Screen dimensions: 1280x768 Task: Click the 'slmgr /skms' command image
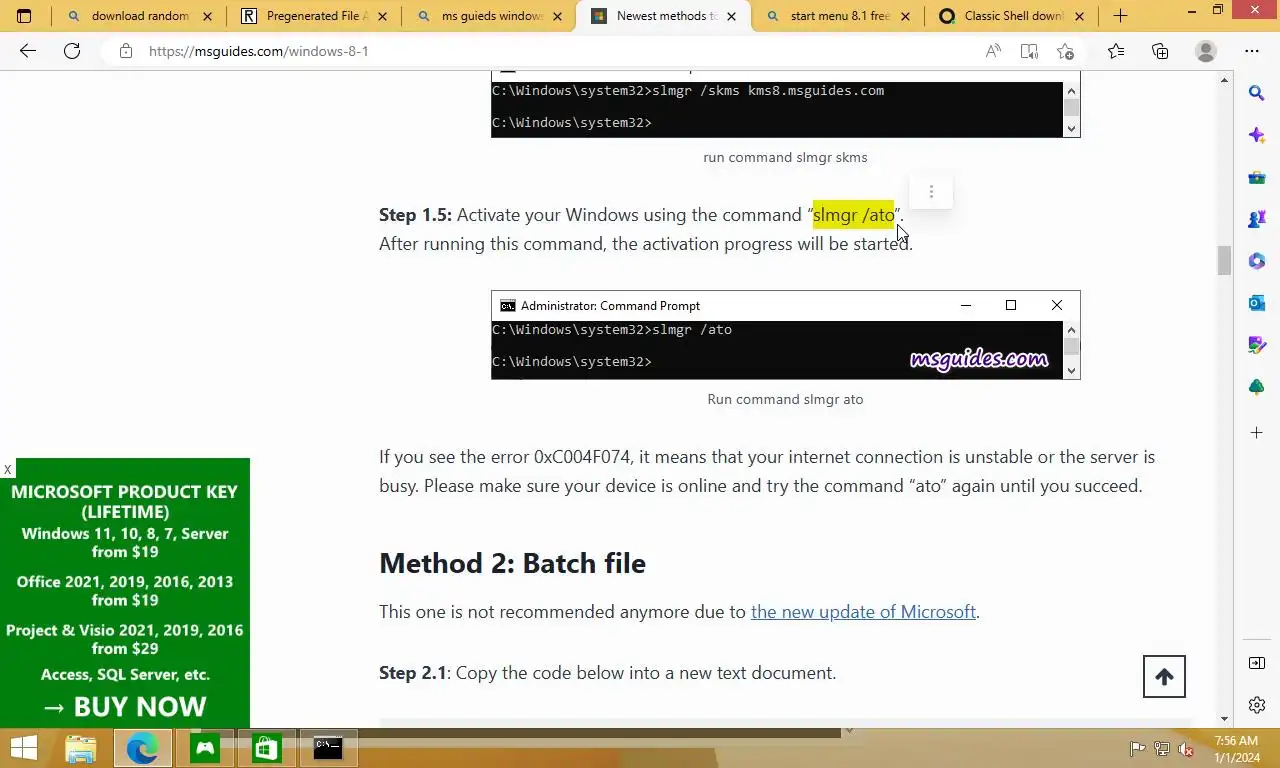785,105
